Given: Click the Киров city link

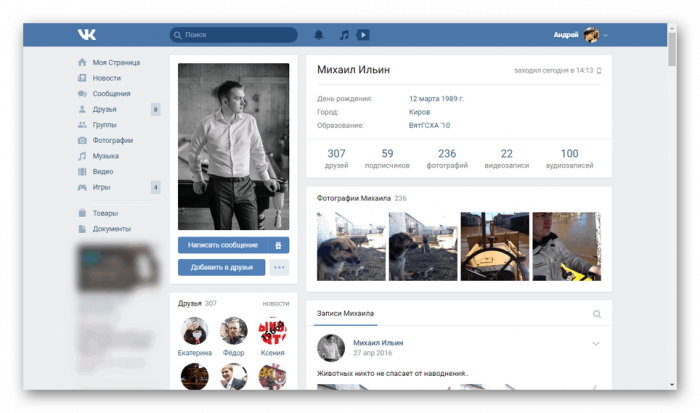Looking at the screenshot, I should 421,112.
